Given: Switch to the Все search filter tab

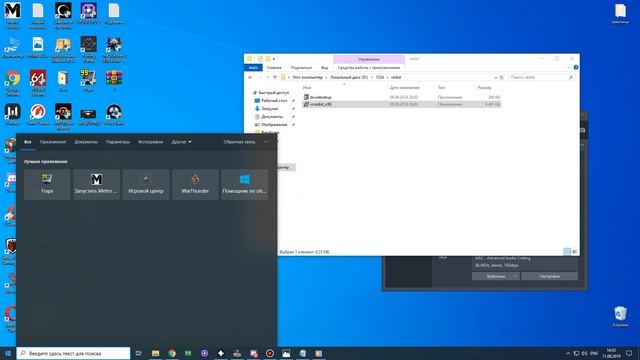Looking at the screenshot, I should pos(27,142).
